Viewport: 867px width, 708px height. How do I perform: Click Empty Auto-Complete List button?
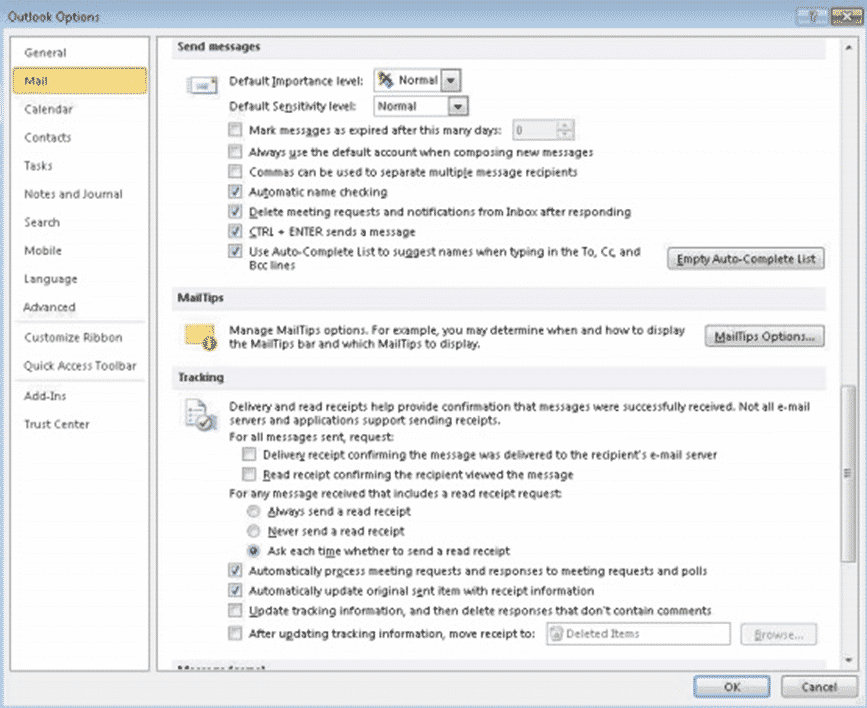tap(745, 259)
